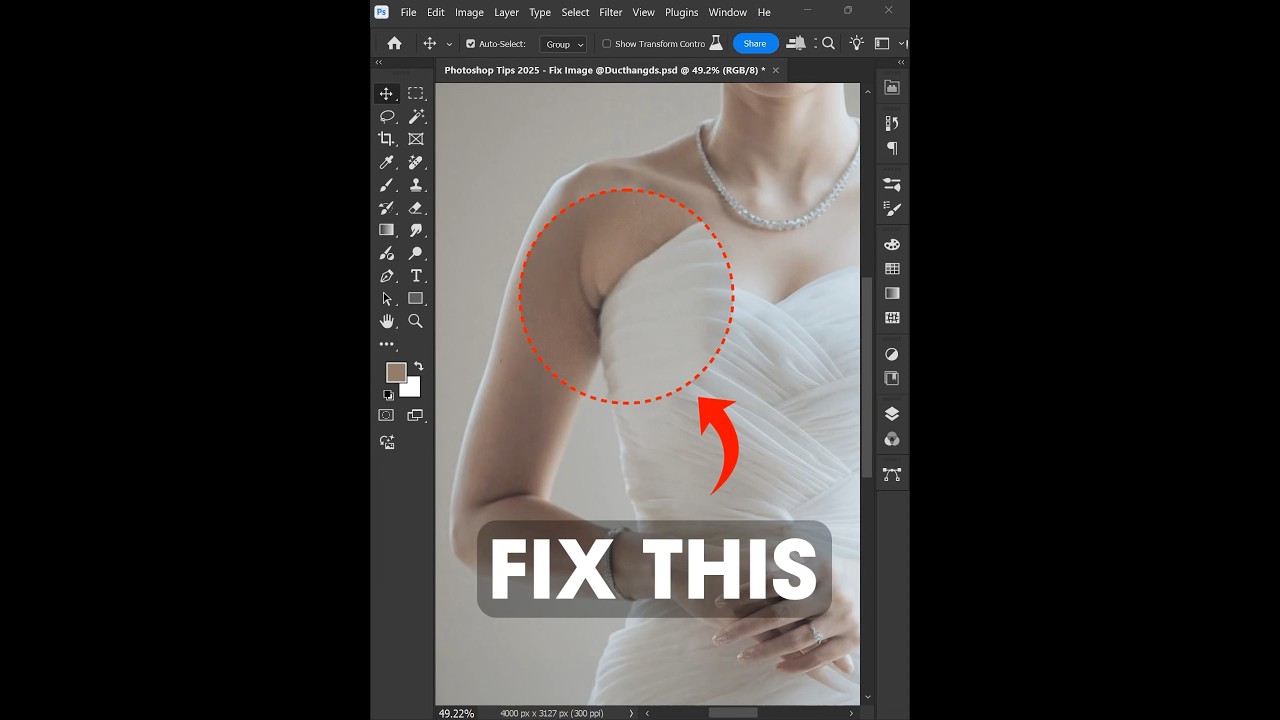Open the foreground color swatch

click(x=396, y=372)
